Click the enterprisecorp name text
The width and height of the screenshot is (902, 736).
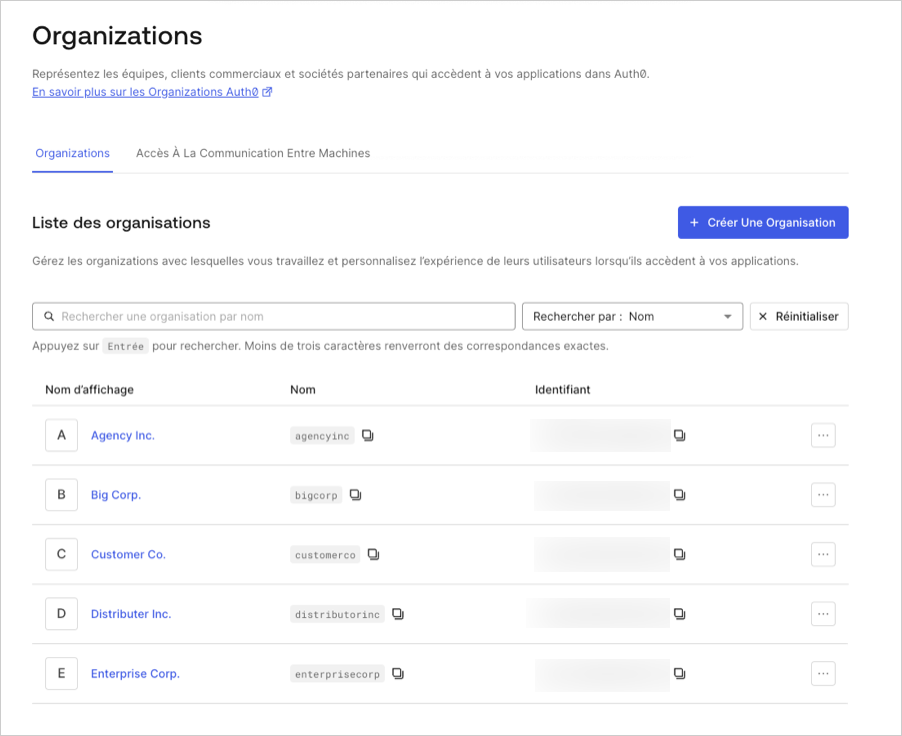tap(337, 674)
